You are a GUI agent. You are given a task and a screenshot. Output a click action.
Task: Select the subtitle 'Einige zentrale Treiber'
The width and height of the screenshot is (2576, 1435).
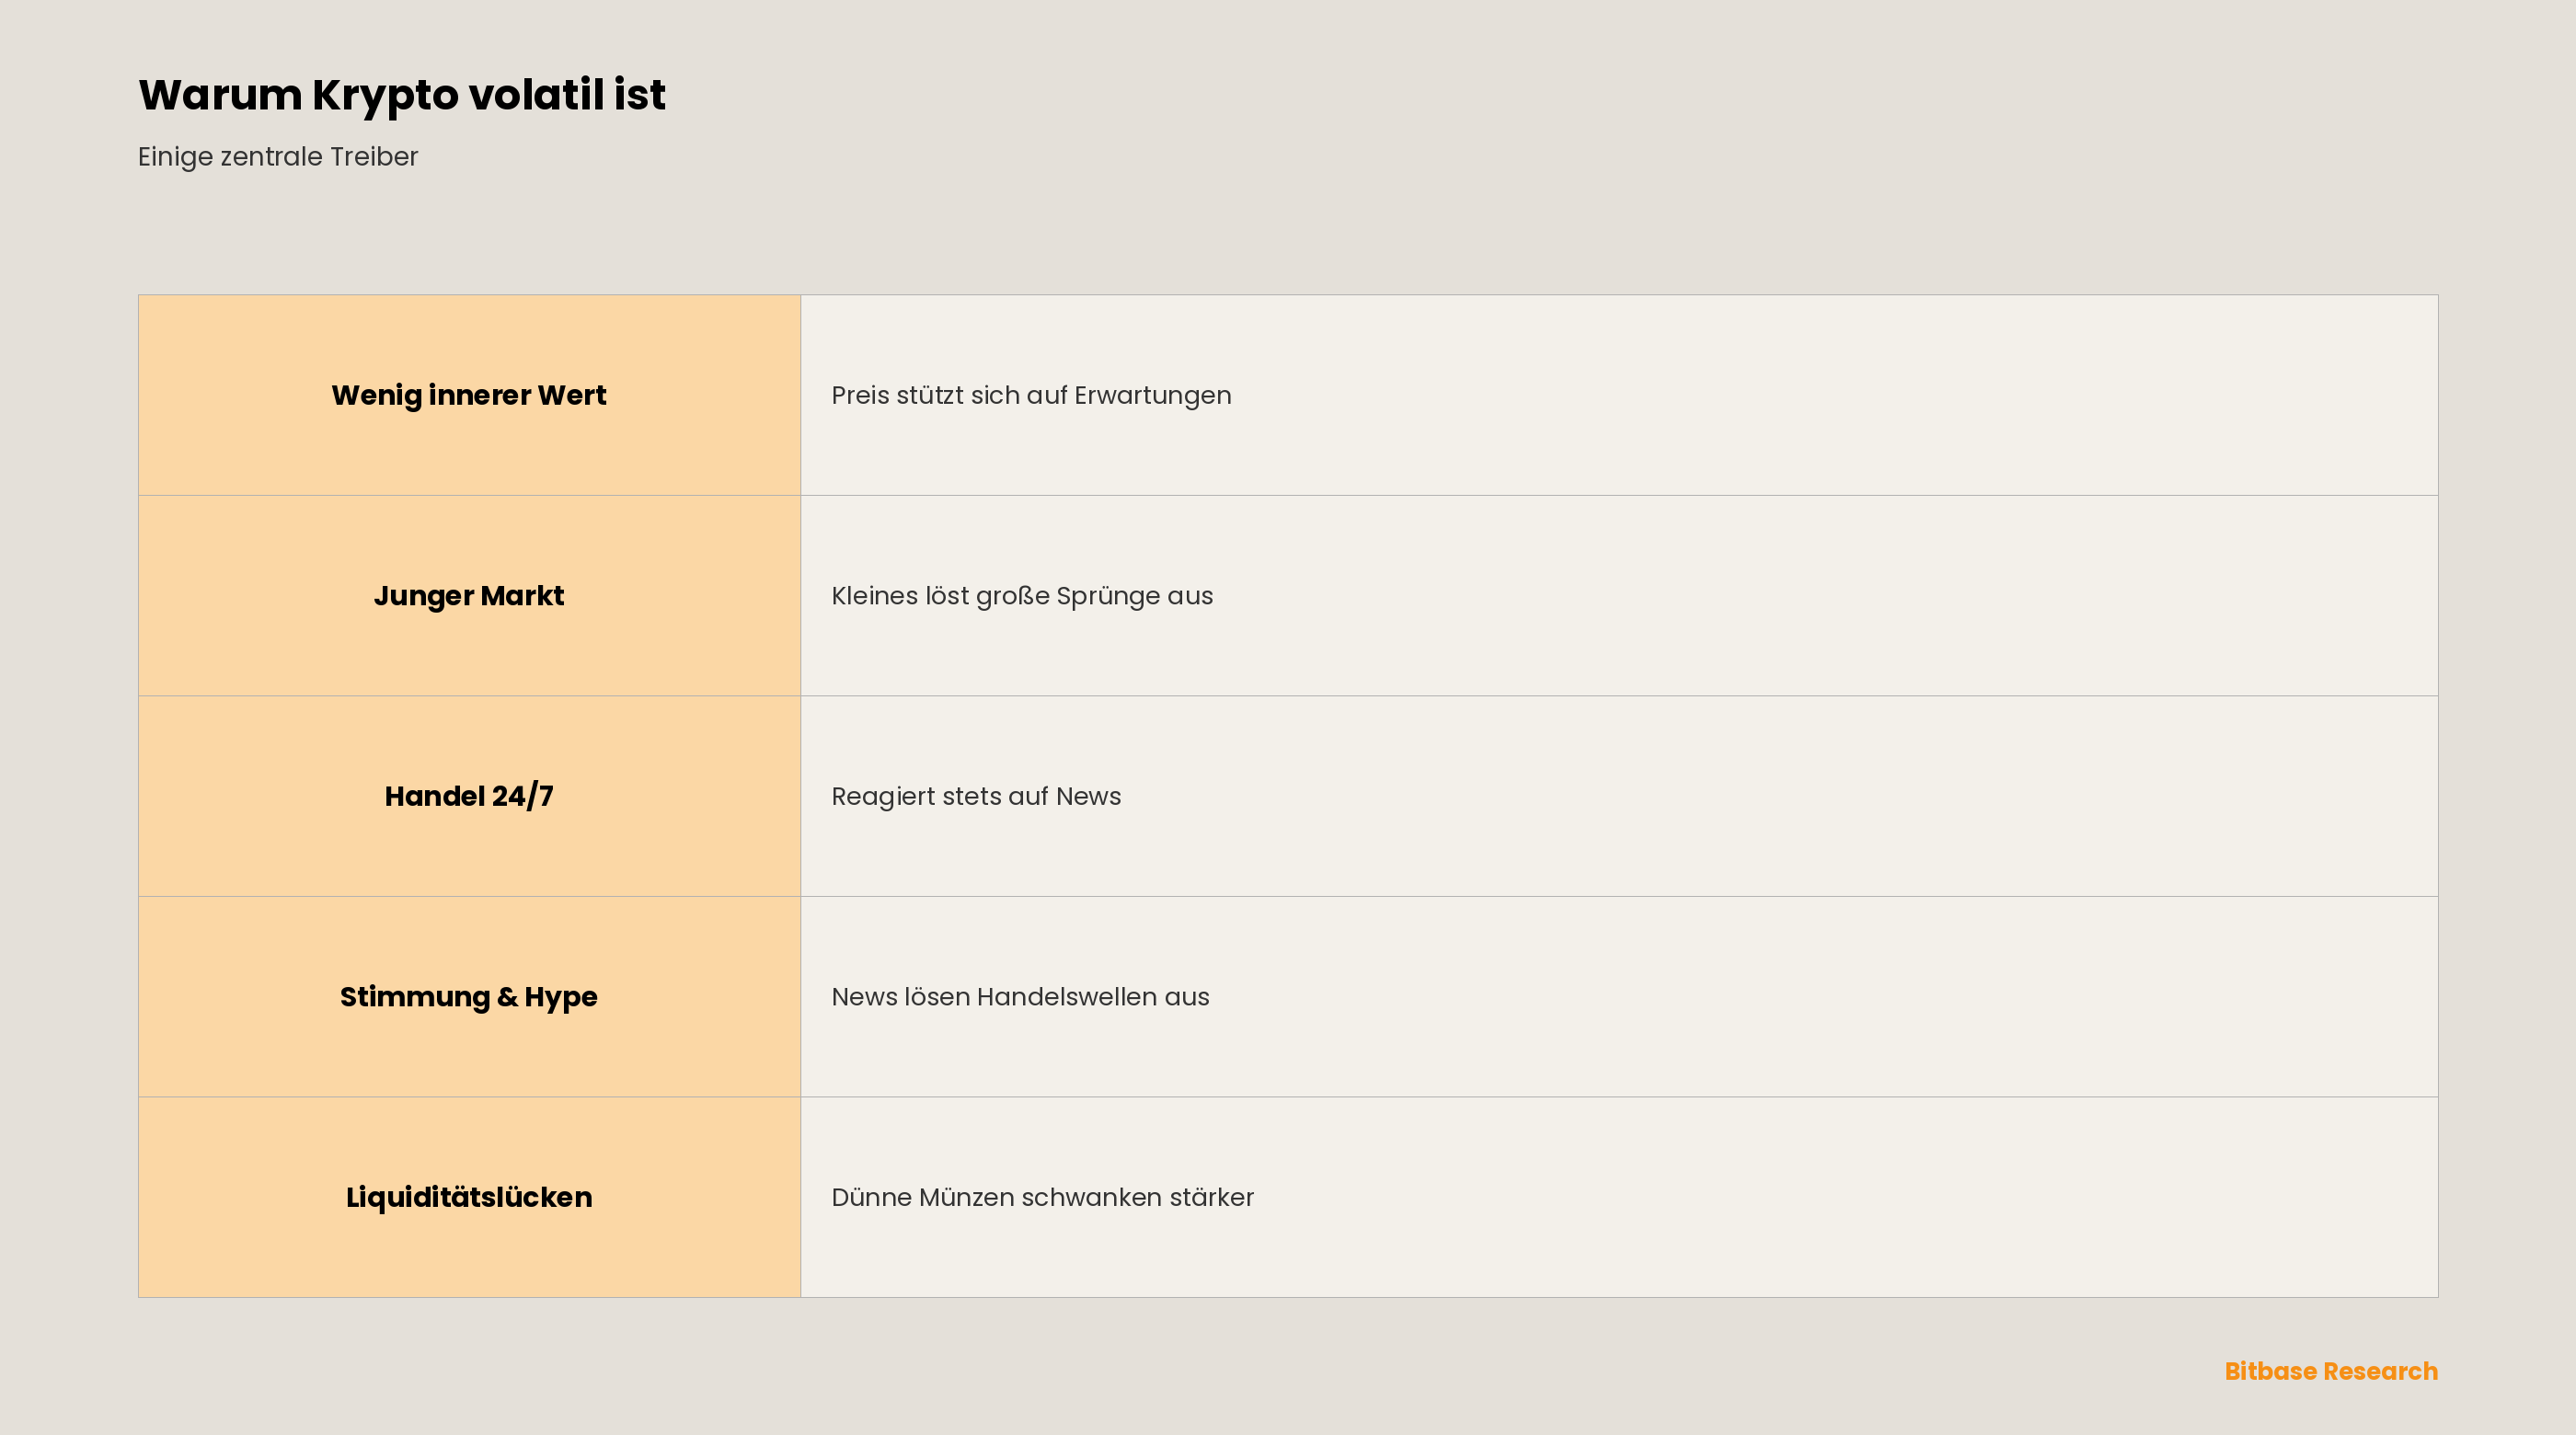pos(278,157)
